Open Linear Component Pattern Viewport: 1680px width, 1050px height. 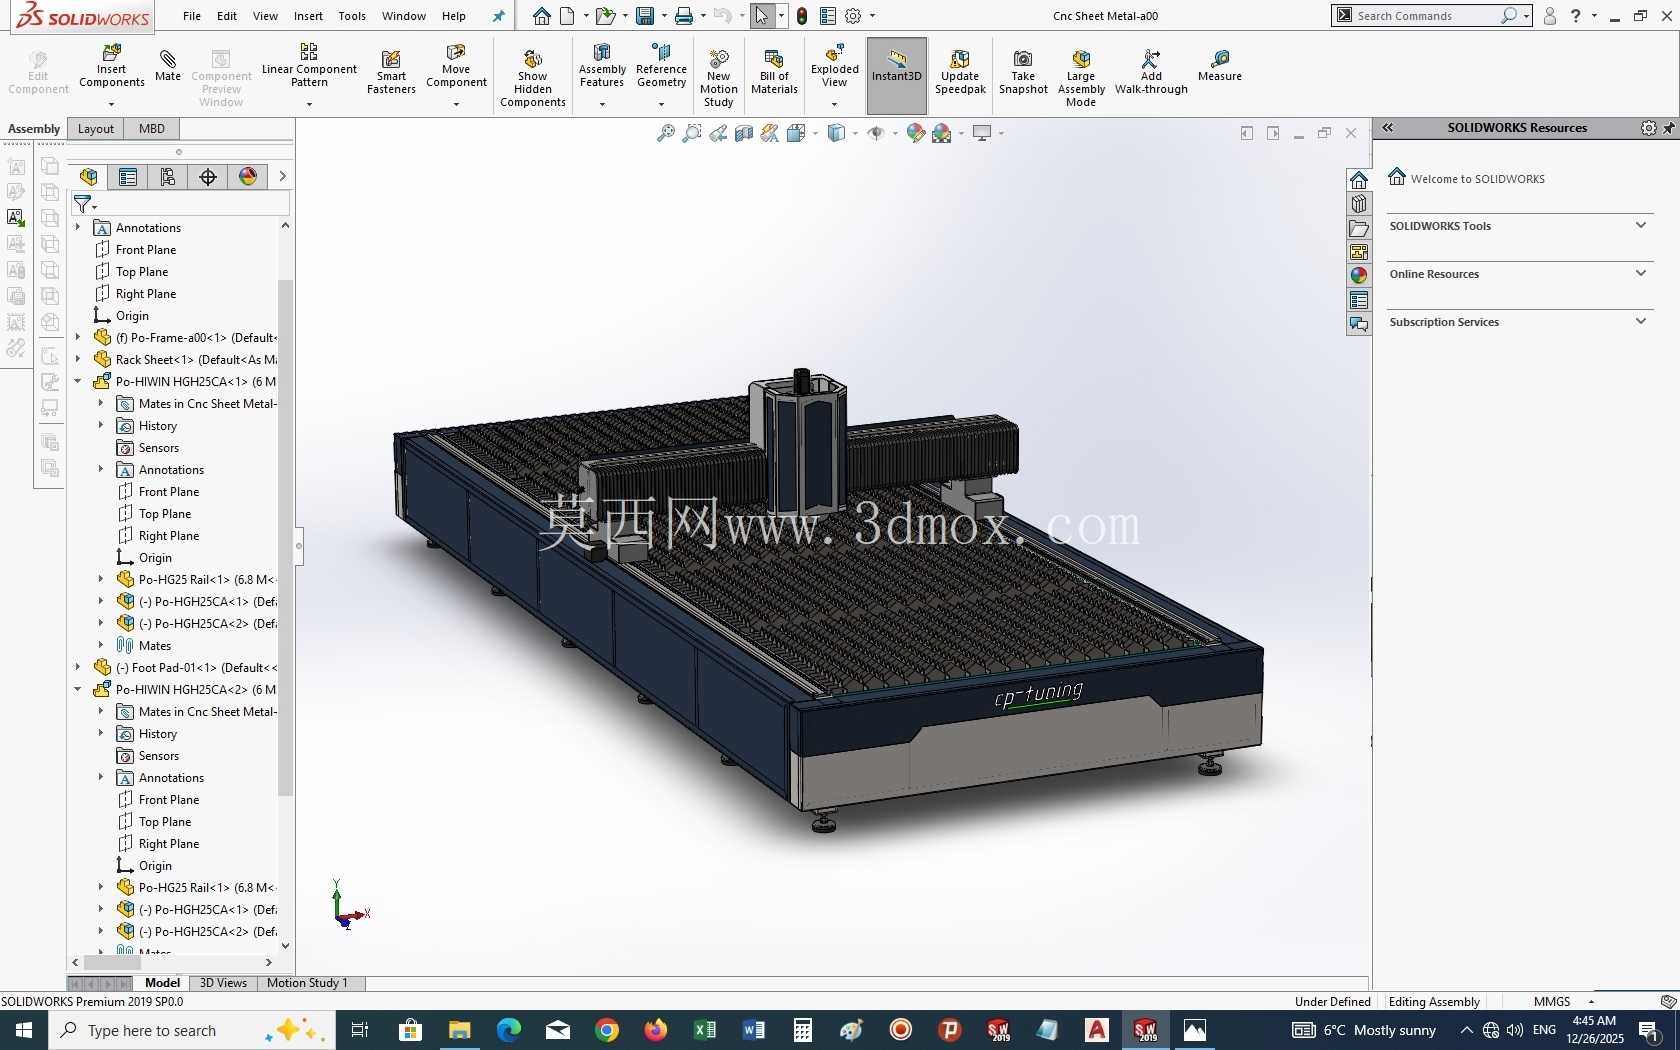click(x=309, y=66)
